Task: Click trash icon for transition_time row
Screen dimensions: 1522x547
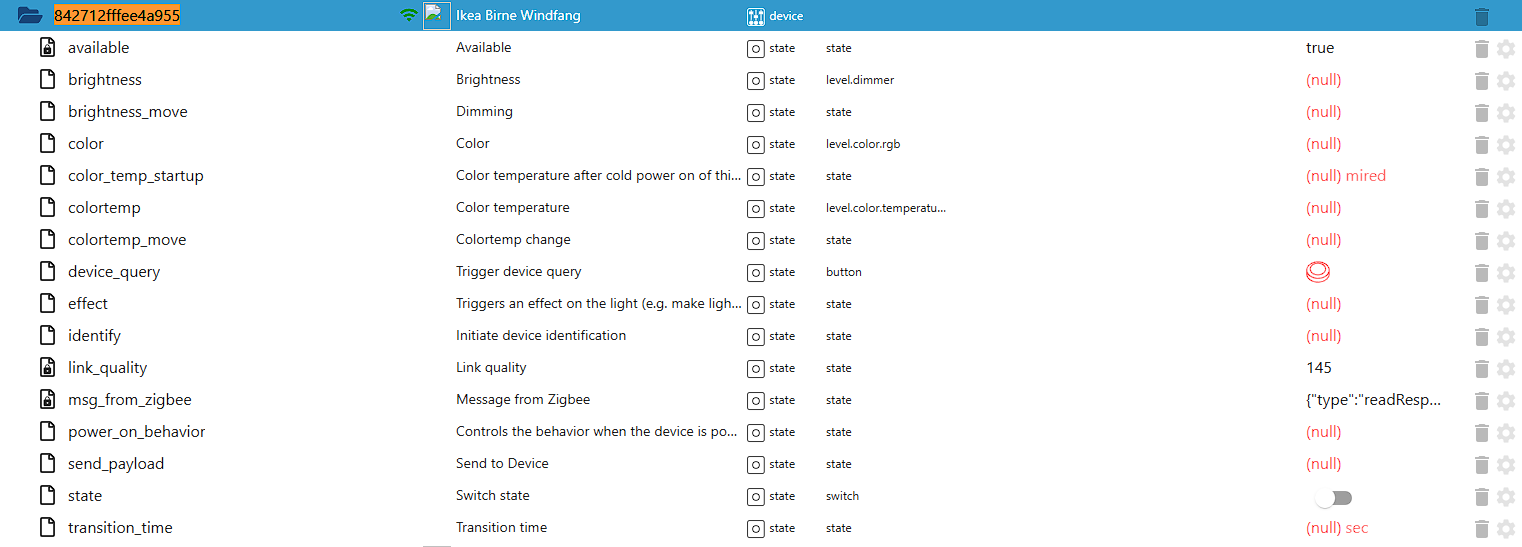Action: click(x=1482, y=528)
